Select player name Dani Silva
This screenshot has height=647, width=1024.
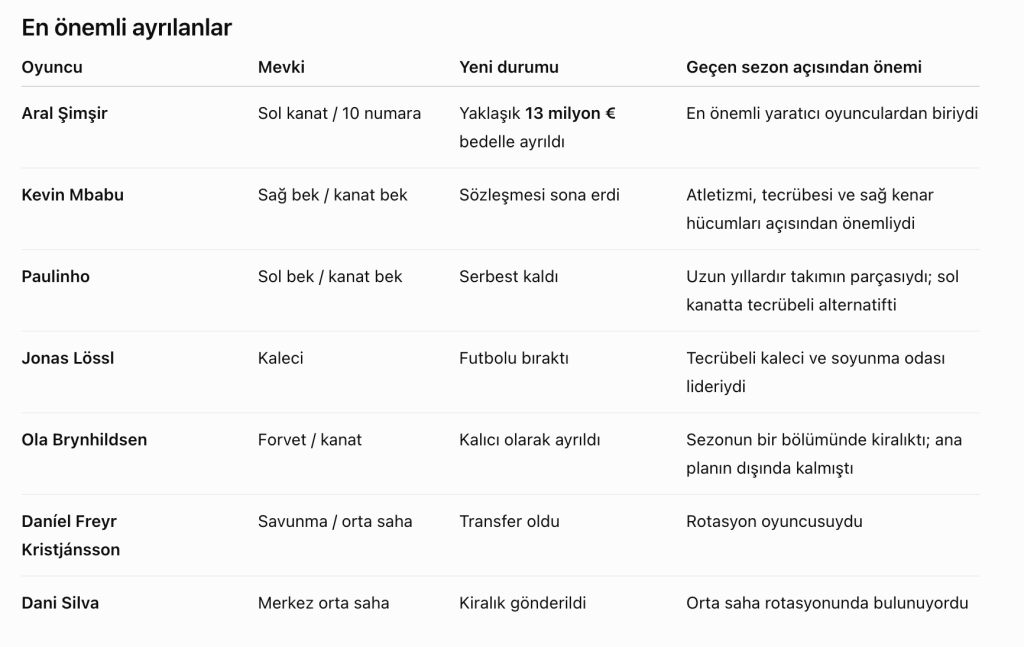pos(60,603)
